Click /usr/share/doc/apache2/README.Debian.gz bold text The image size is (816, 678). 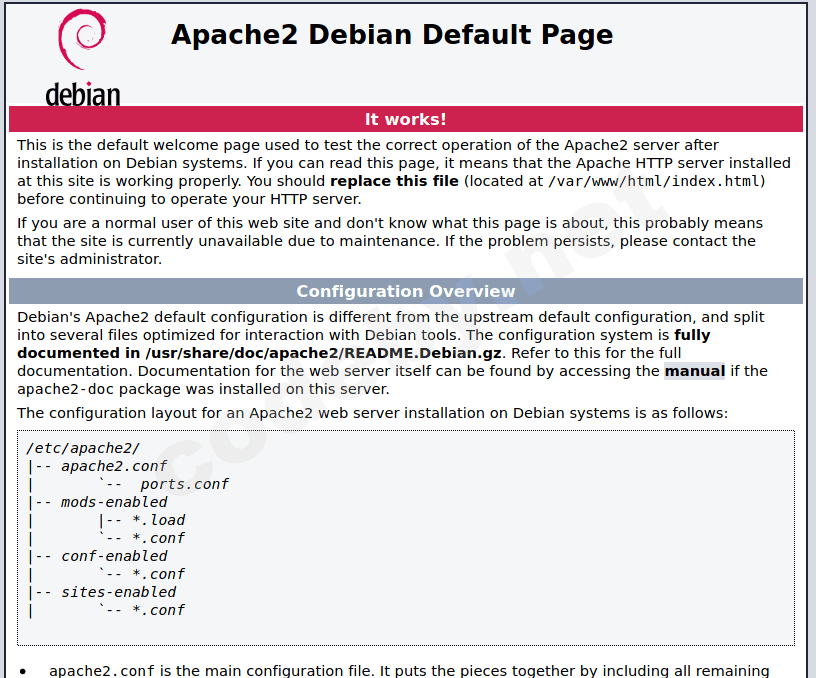pyautogui.click(x=323, y=353)
